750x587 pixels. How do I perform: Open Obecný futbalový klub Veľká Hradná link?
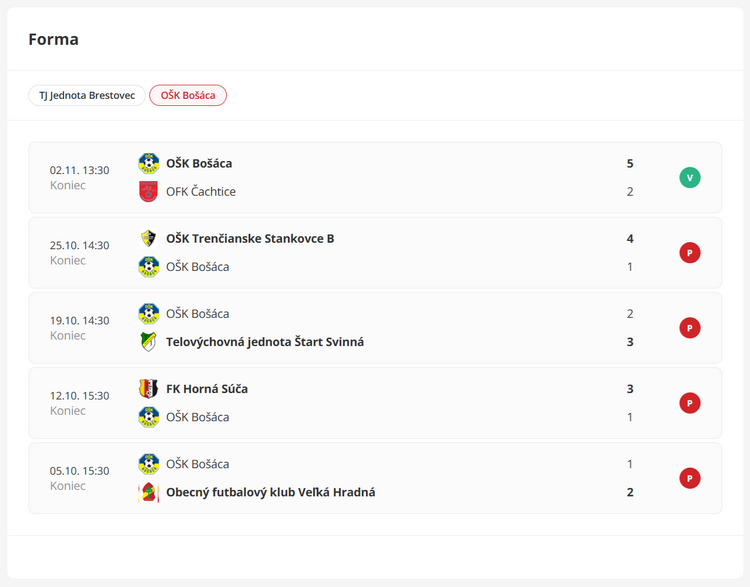point(271,492)
